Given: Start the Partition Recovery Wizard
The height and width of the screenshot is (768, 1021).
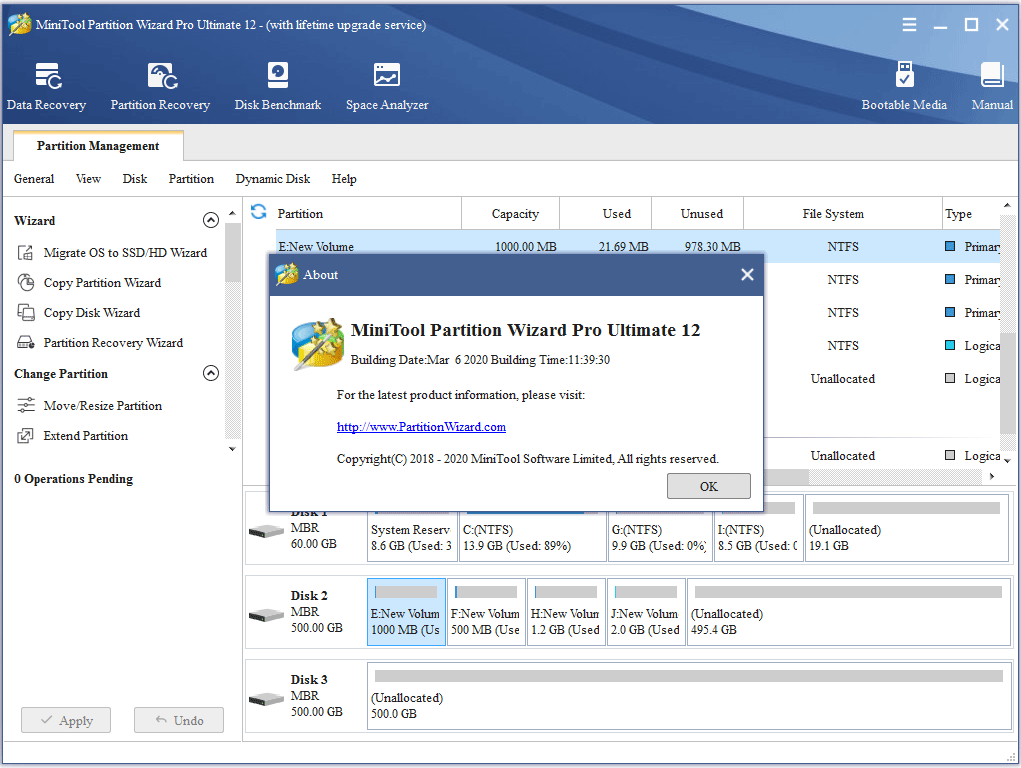Looking at the screenshot, I should pos(100,343).
